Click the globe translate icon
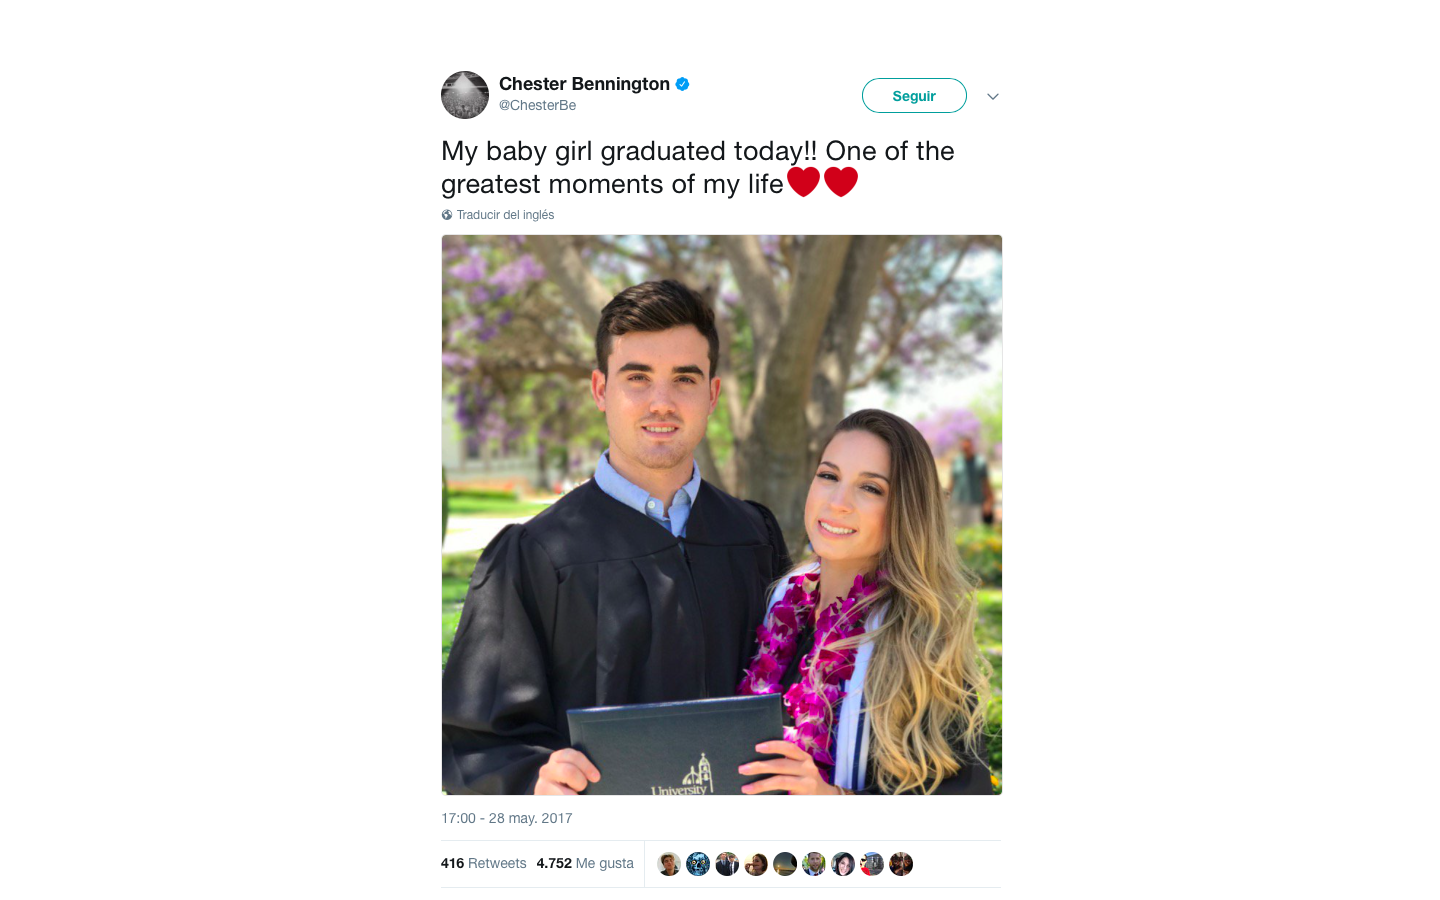The image size is (1440, 900). click(447, 215)
